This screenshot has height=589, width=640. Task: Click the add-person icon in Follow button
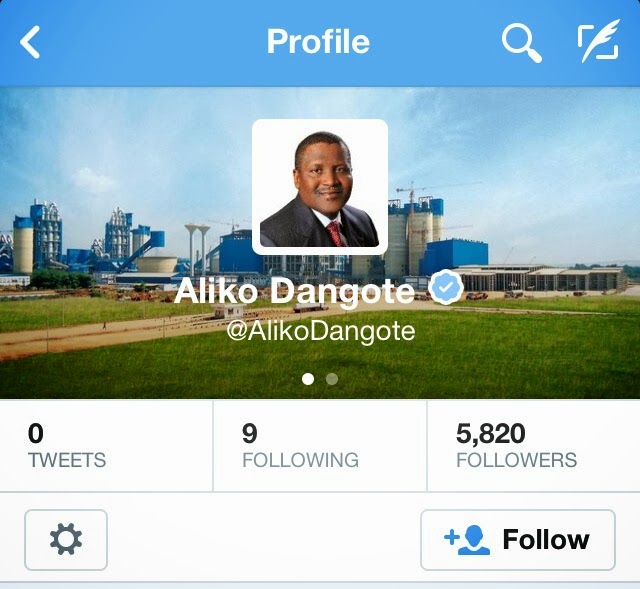tap(467, 540)
